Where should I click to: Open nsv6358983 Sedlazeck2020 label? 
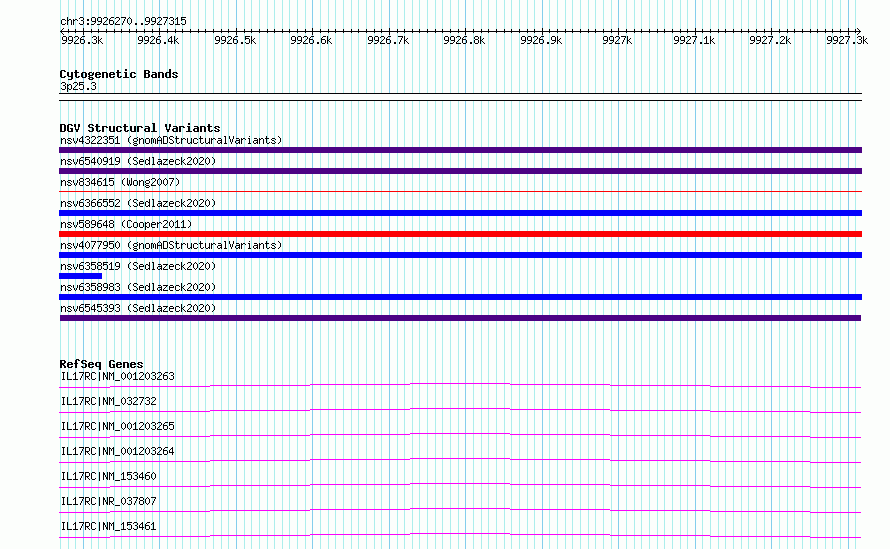pyautogui.click(x=138, y=287)
